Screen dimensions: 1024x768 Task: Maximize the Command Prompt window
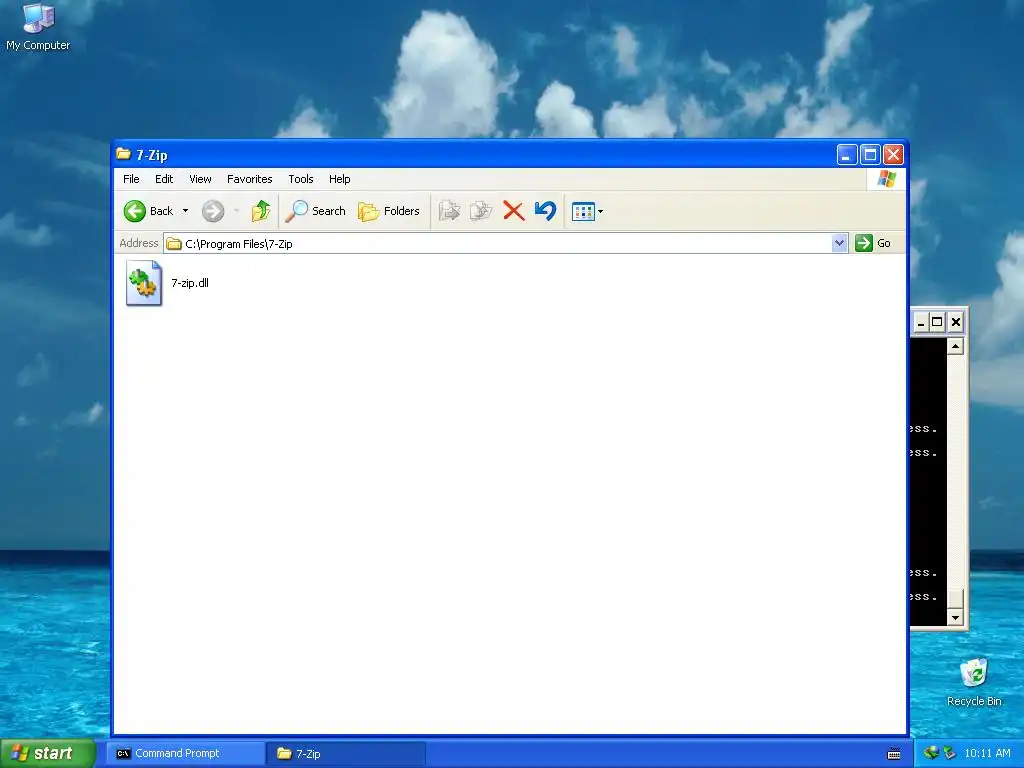click(937, 322)
